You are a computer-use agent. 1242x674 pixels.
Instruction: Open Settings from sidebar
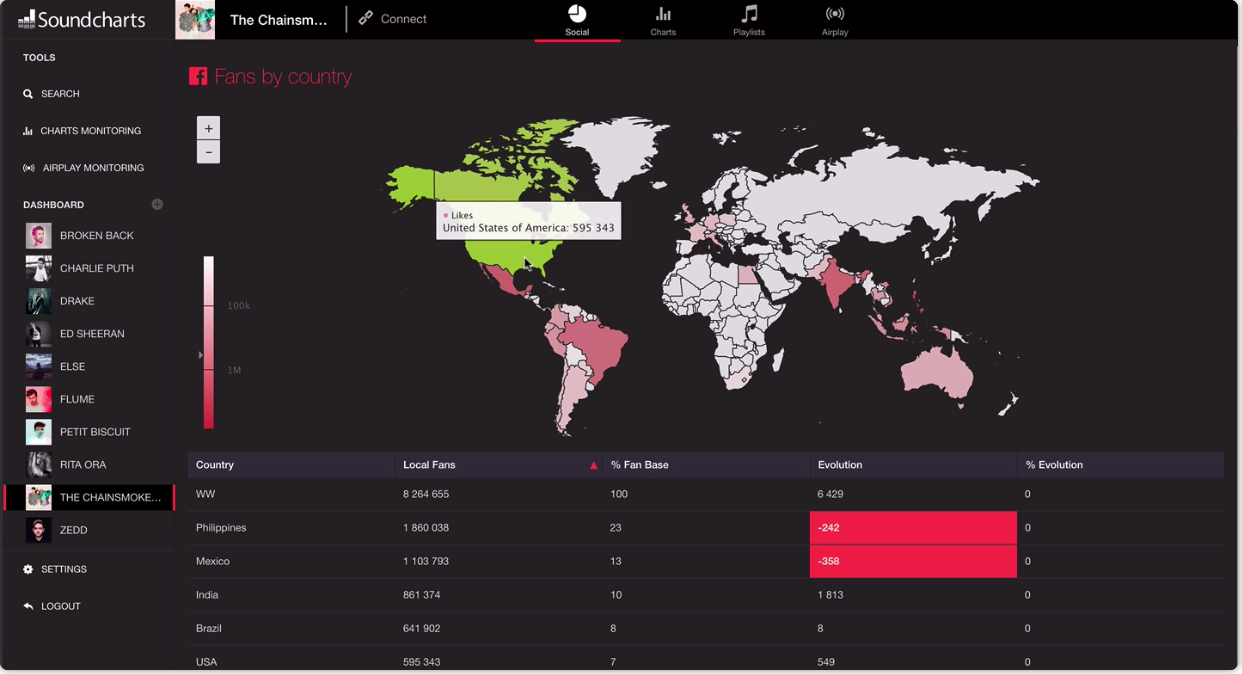(x=55, y=569)
